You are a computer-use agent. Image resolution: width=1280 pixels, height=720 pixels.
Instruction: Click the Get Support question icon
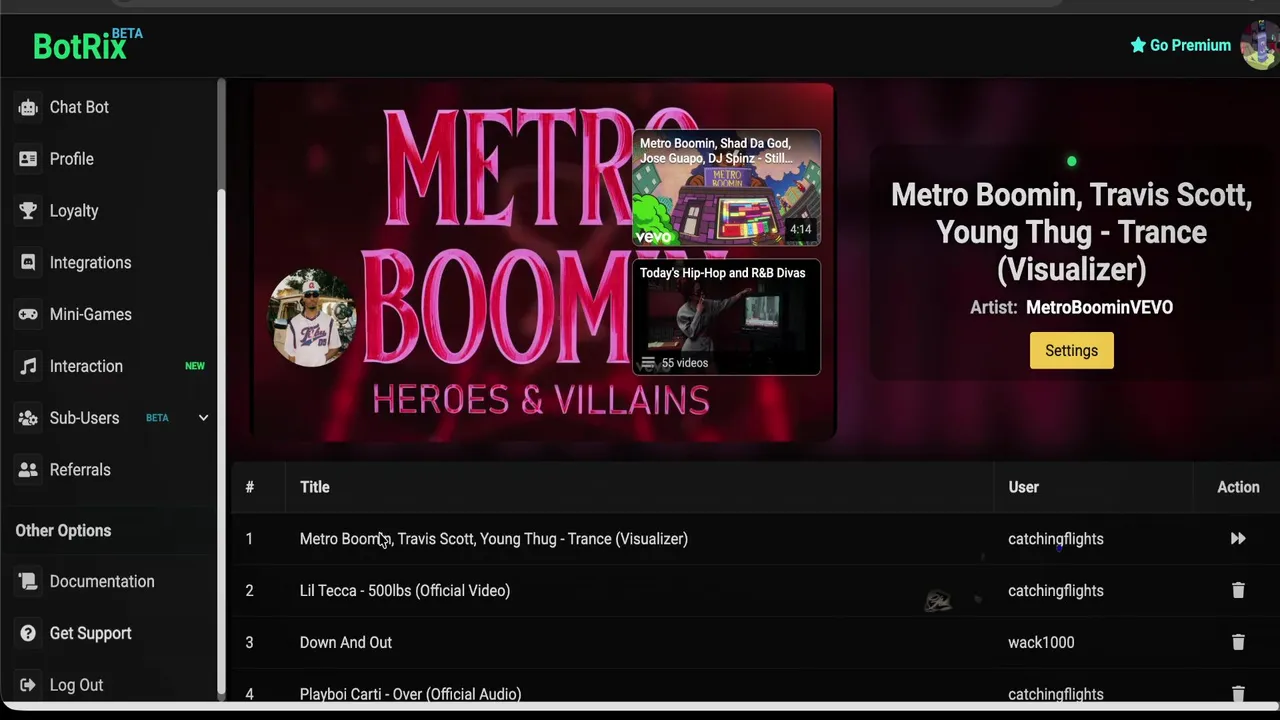(28, 633)
